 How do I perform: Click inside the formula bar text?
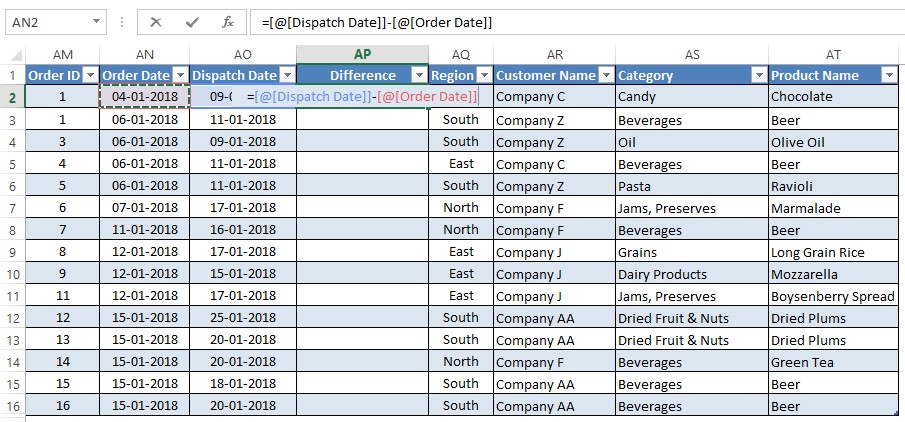pos(377,23)
